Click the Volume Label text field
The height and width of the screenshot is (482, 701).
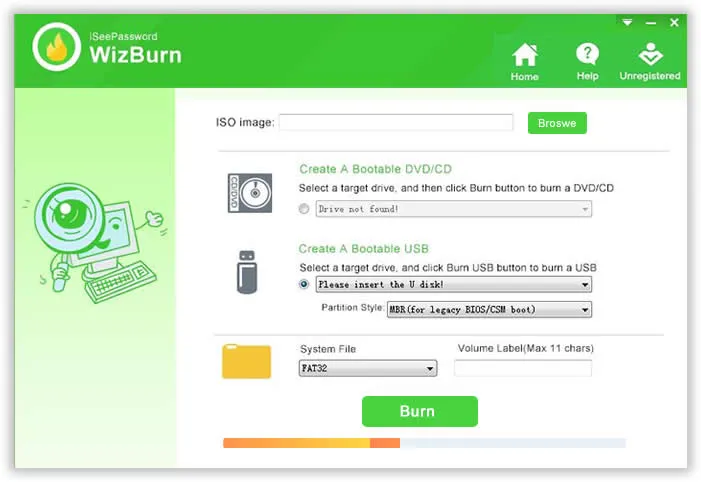(522, 368)
